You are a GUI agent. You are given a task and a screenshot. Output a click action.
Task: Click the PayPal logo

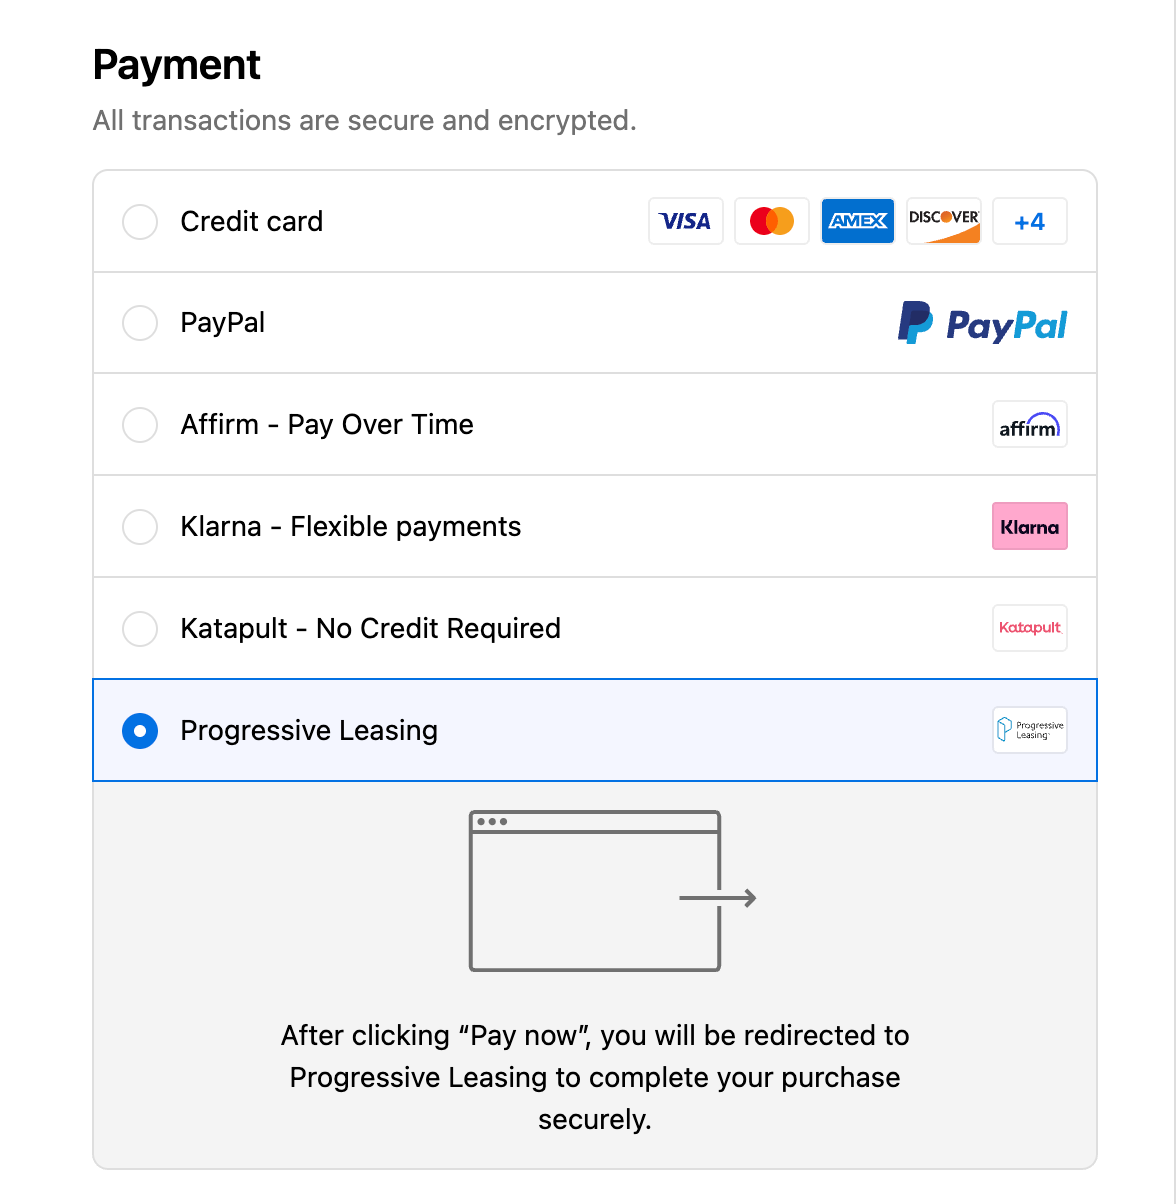point(982,323)
